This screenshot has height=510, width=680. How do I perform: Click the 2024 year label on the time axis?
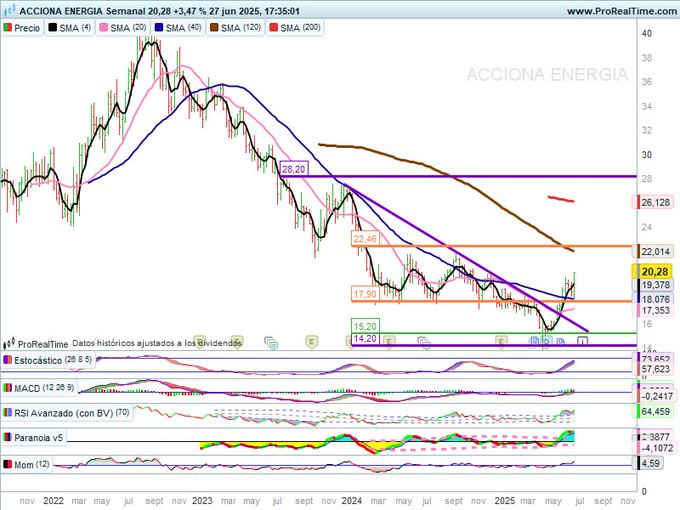point(351,500)
